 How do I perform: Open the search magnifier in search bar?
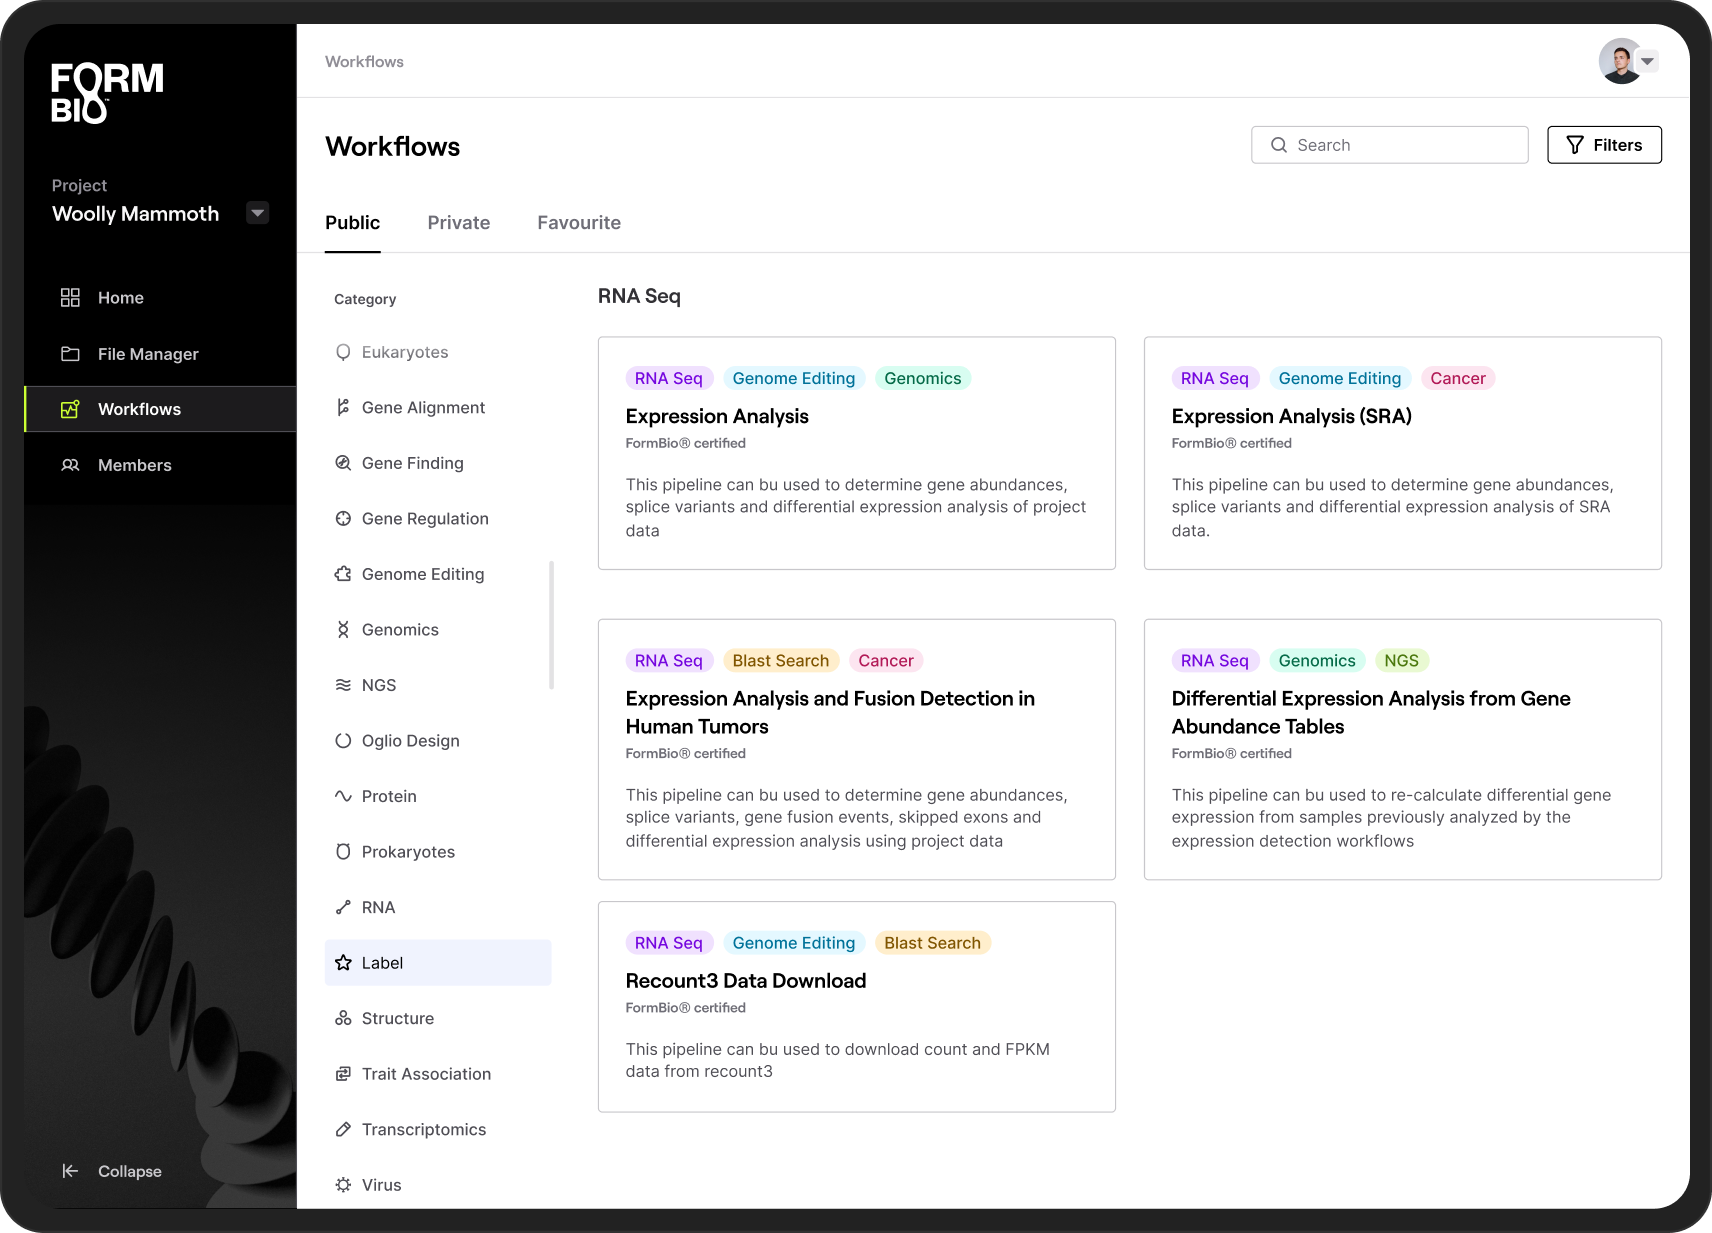tap(1279, 144)
